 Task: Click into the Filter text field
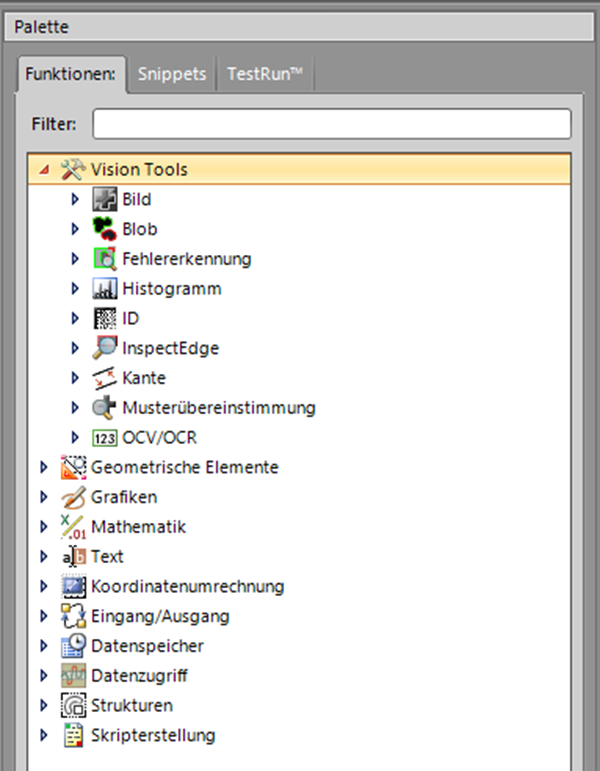click(x=331, y=124)
